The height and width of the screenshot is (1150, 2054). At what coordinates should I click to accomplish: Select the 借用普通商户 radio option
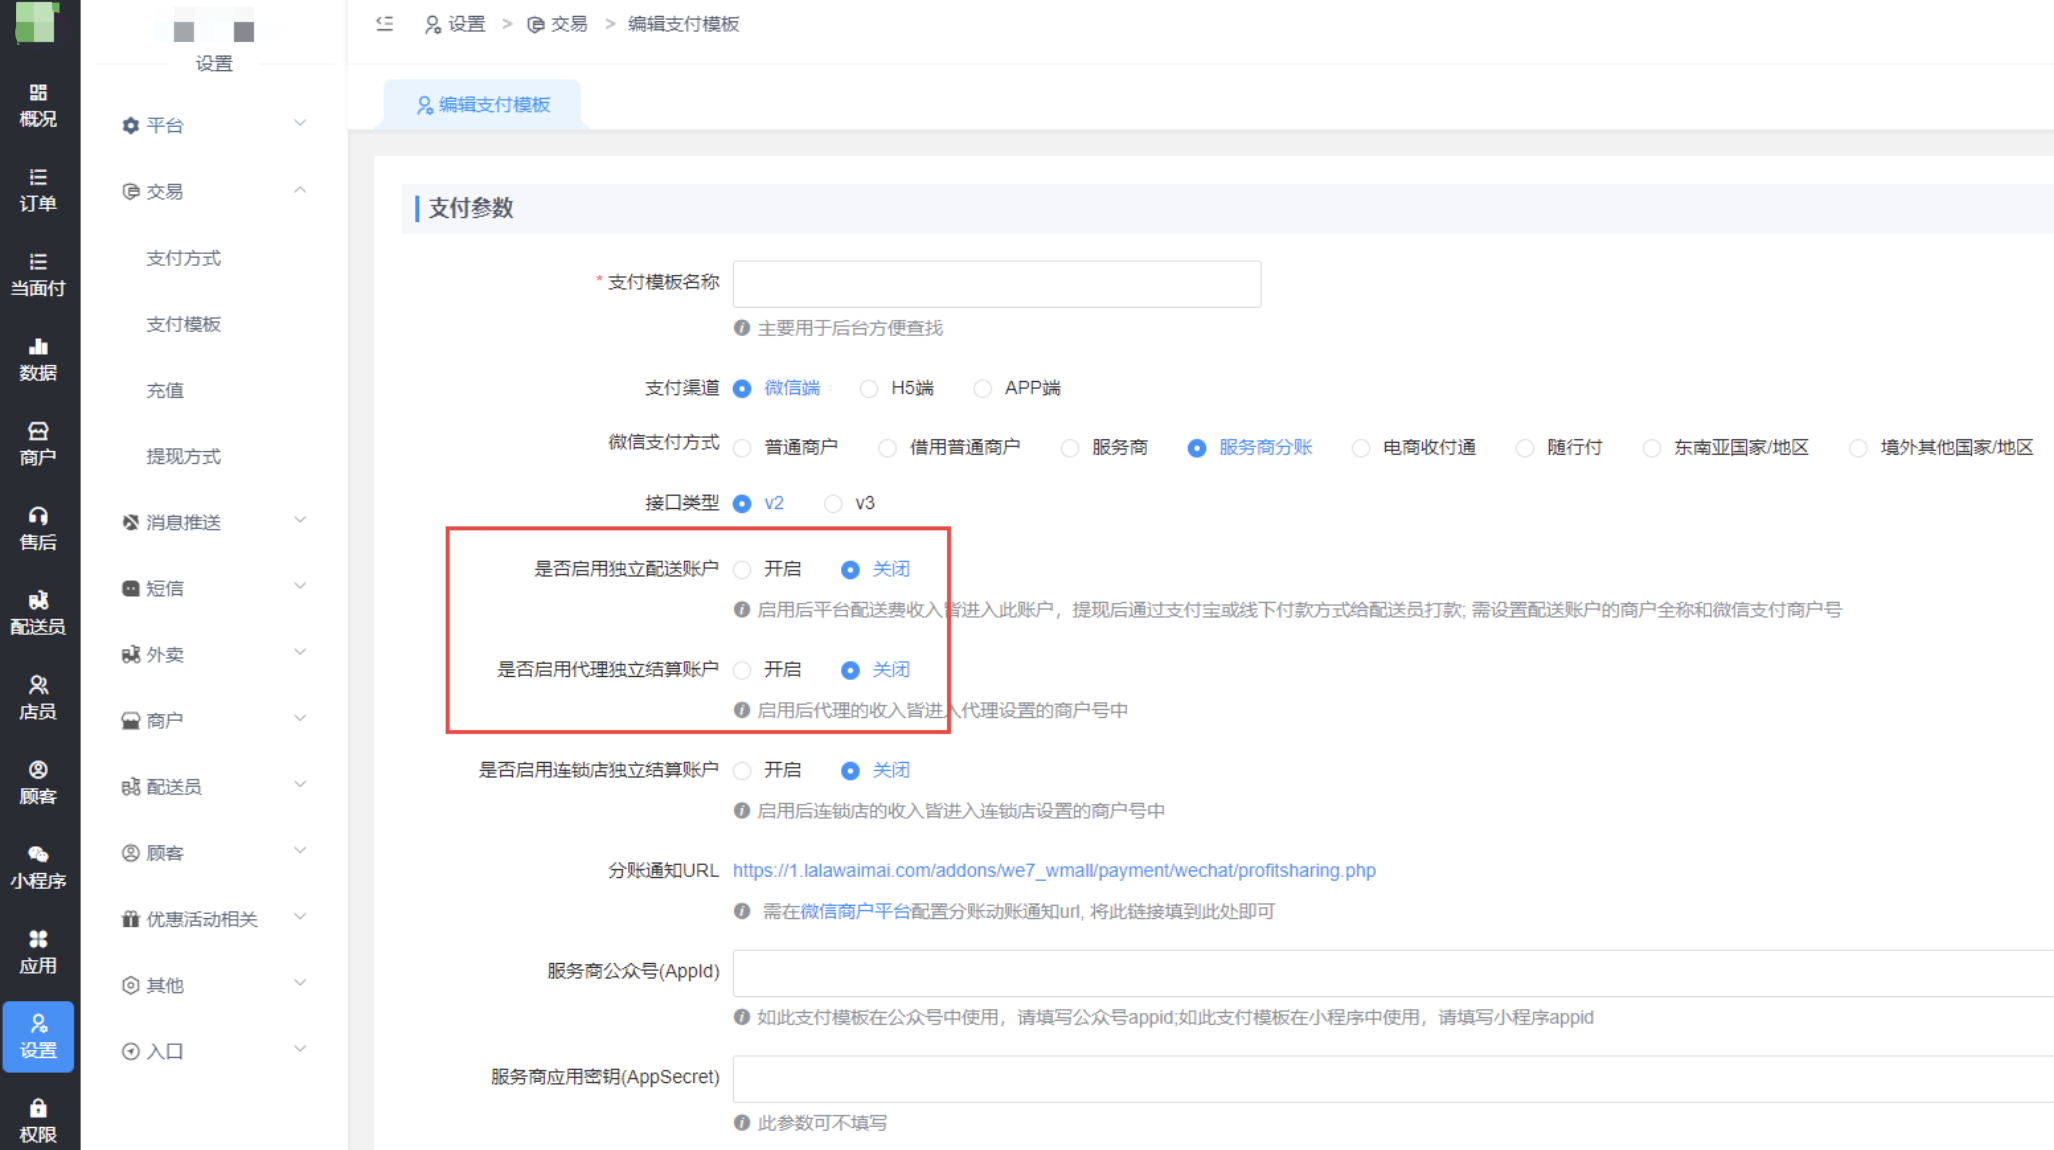point(887,448)
